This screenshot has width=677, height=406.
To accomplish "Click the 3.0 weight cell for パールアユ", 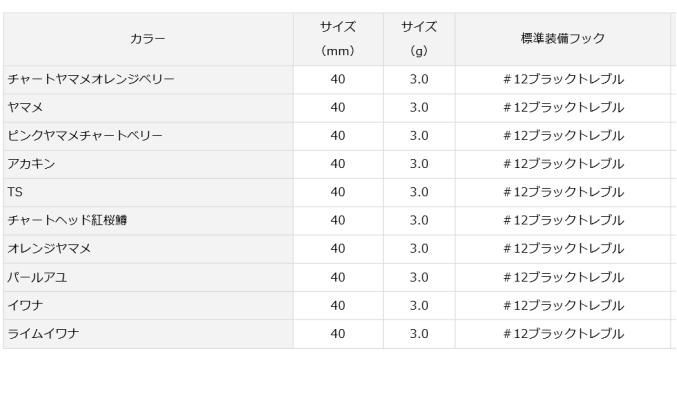I will click(418, 277).
